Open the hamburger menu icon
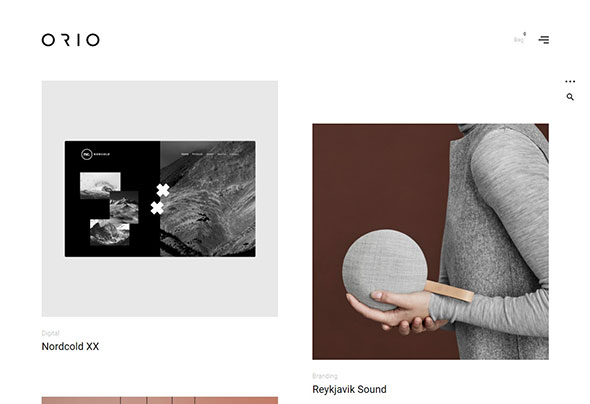Screen dimensions: 590x404 click(544, 39)
